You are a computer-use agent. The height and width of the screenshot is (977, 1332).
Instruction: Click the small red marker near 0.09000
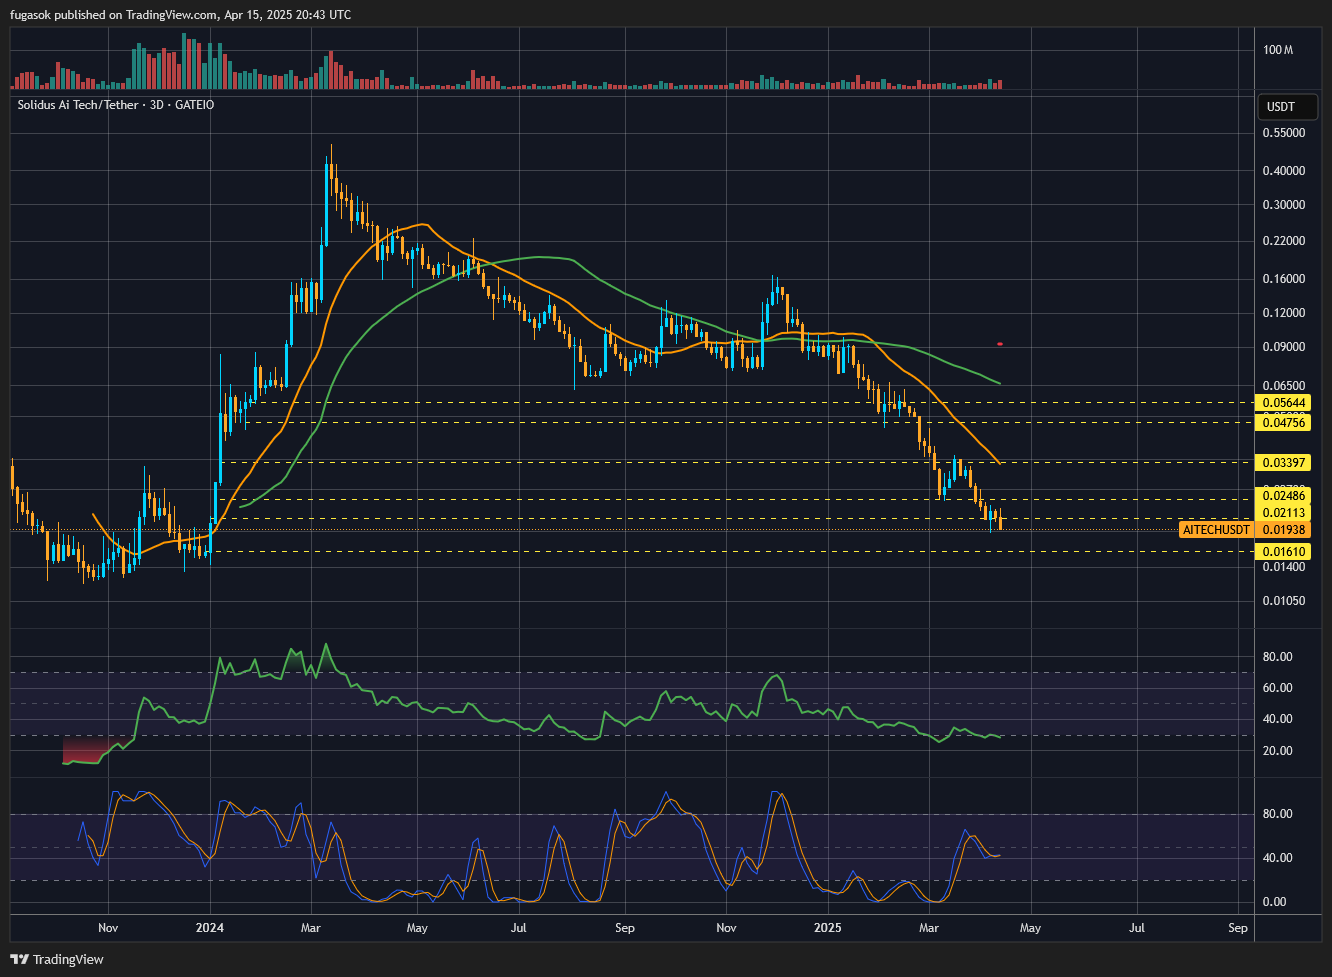[1000, 344]
